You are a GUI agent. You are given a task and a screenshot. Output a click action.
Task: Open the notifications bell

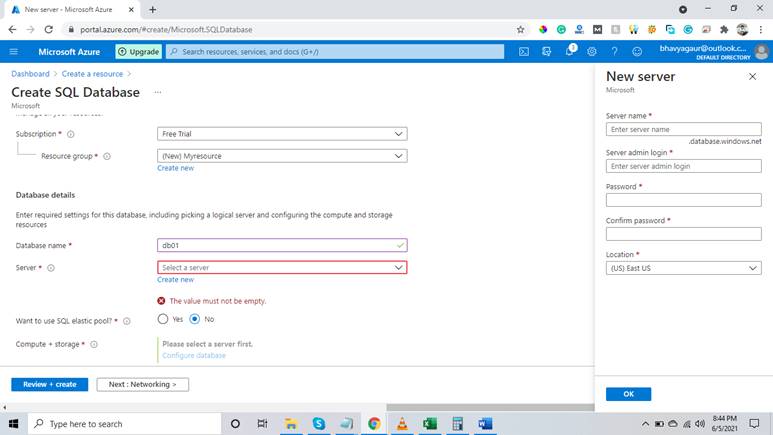[x=569, y=51]
